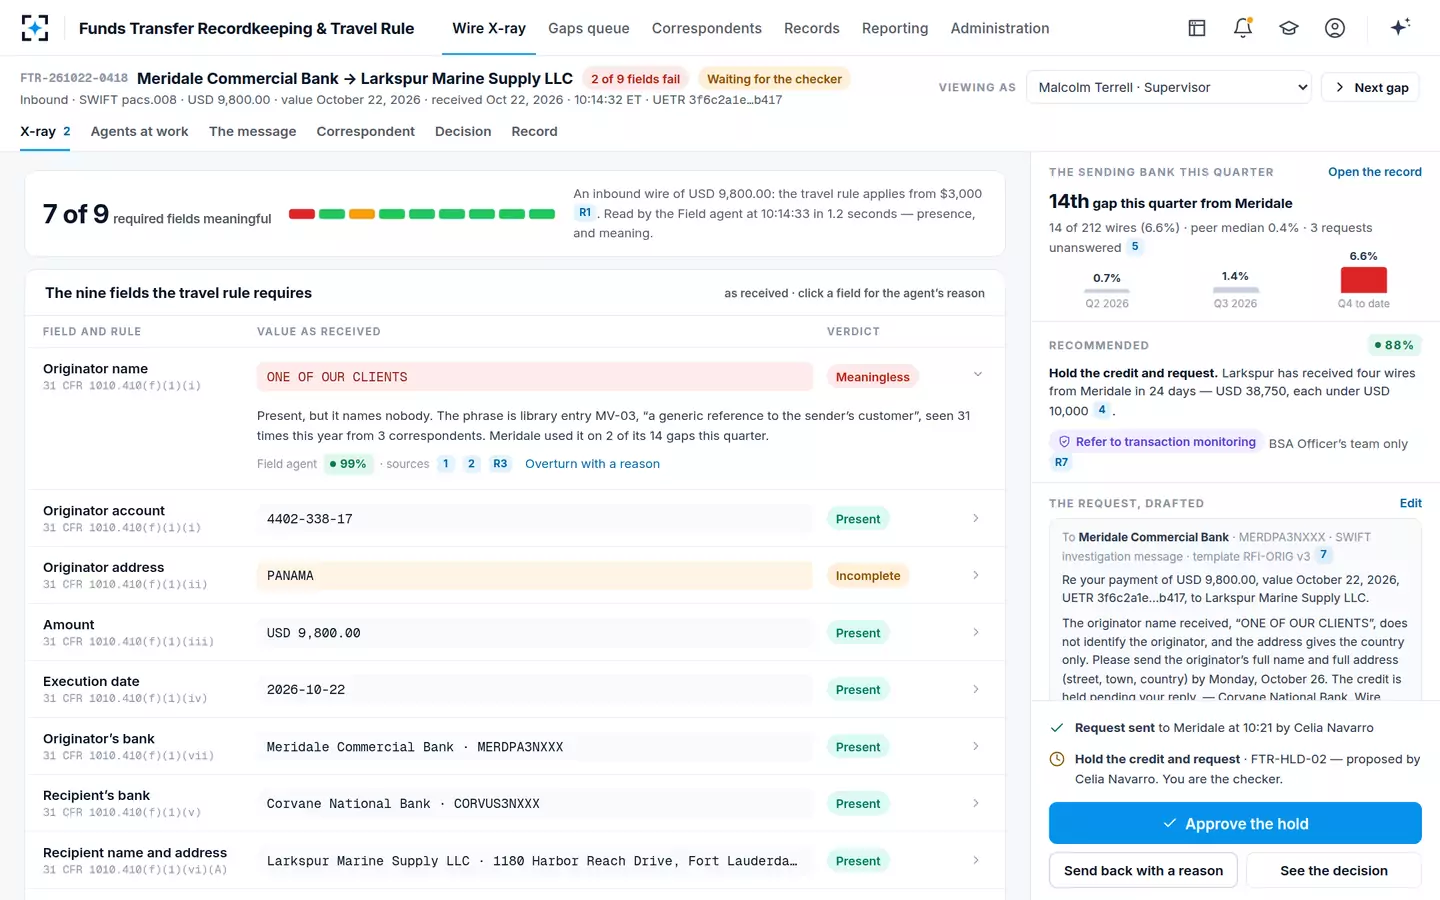The image size is (1440, 900).
Task: Click the orange segment in fields progress bar
Action: [x=362, y=214]
